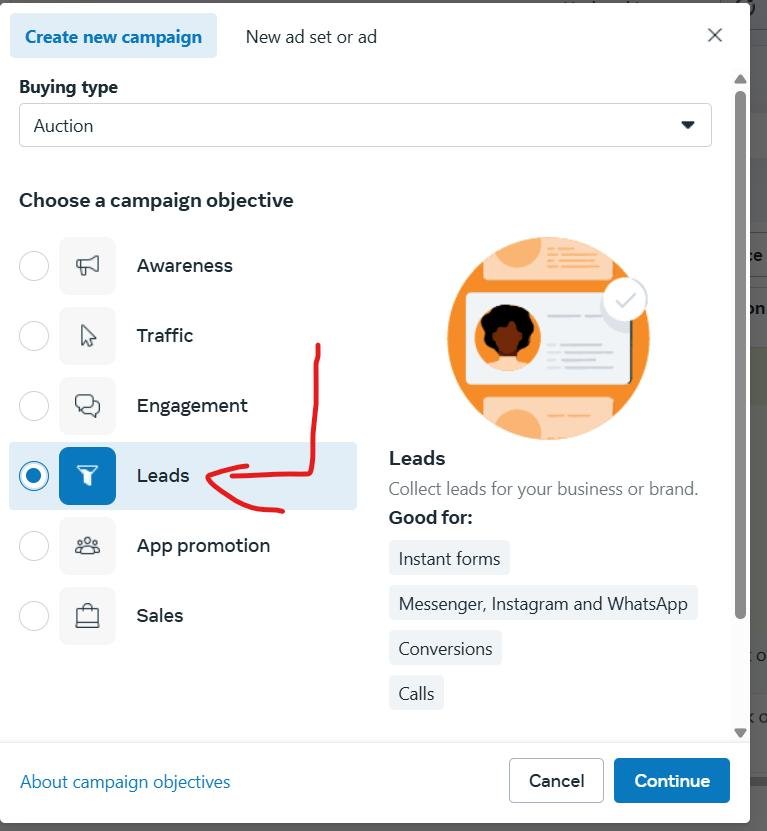Choose the Traffic radio button

tap(34, 335)
